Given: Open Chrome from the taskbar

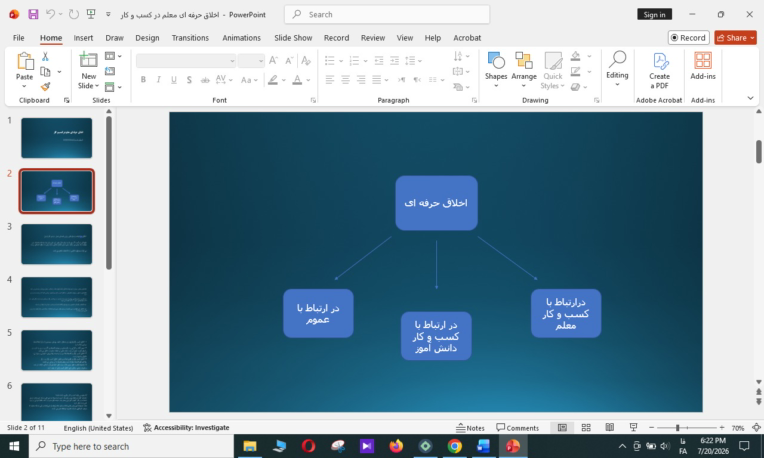Looking at the screenshot, I should click(x=455, y=446).
